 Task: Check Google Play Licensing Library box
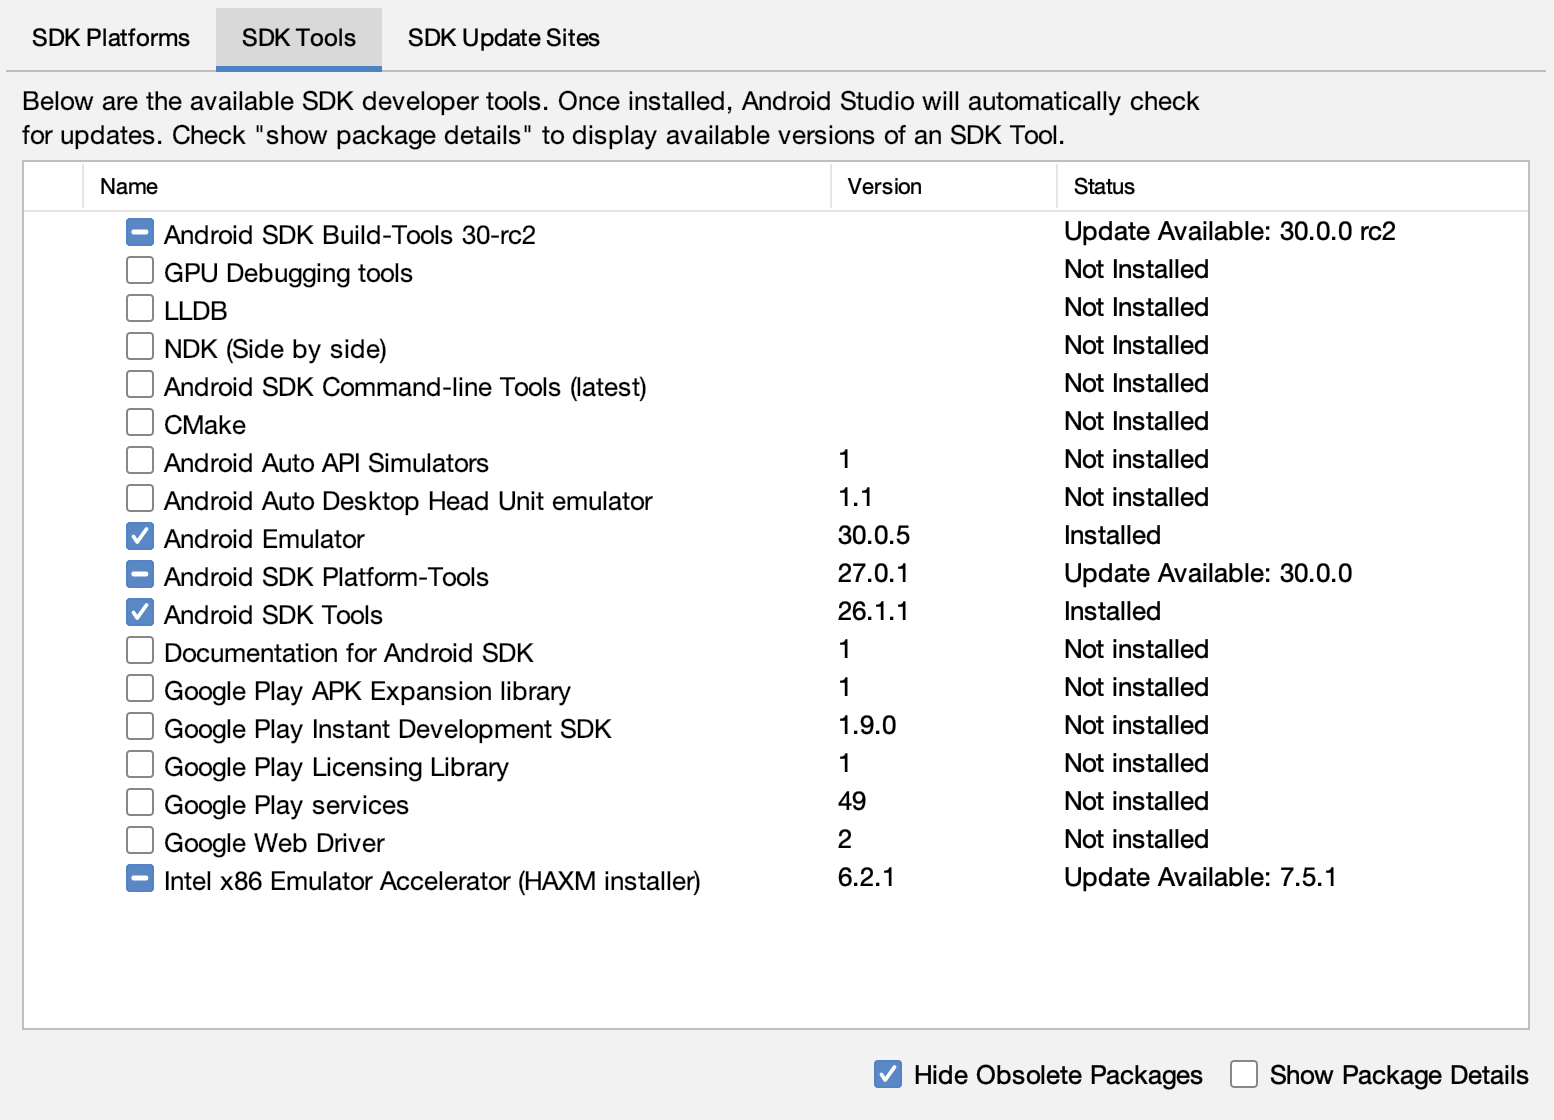140,765
